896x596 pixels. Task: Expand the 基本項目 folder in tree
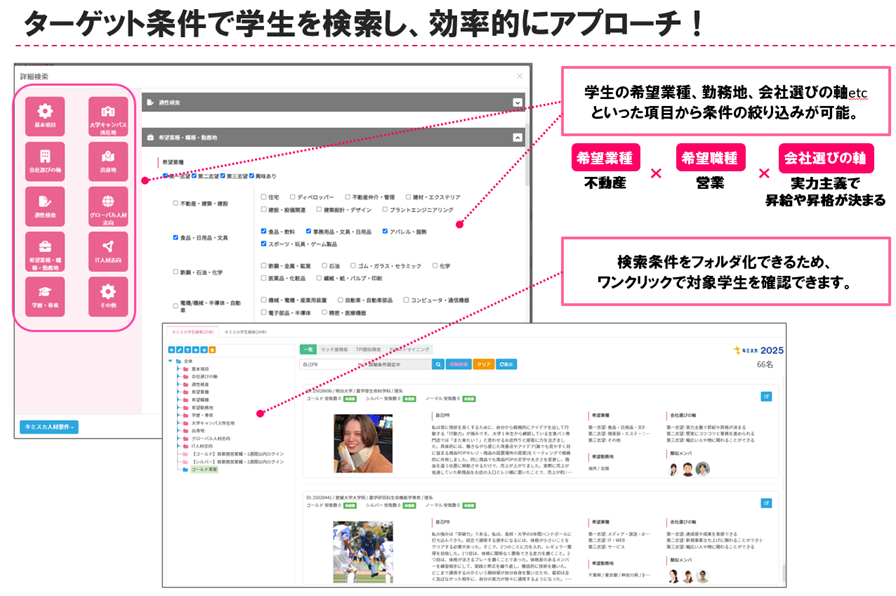pyautogui.click(x=178, y=369)
